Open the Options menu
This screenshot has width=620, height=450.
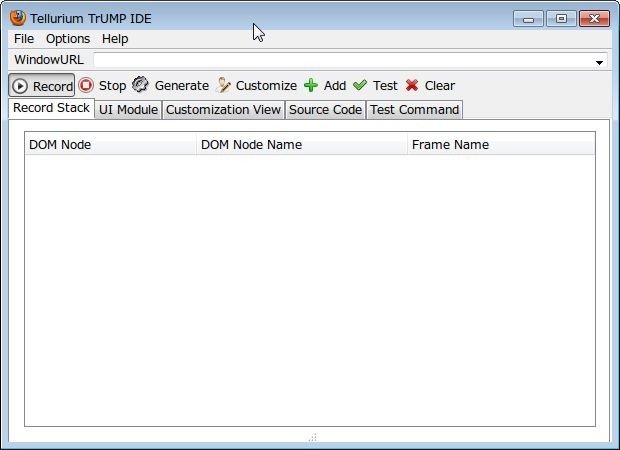pyautogui.click(x=68, y=39)
